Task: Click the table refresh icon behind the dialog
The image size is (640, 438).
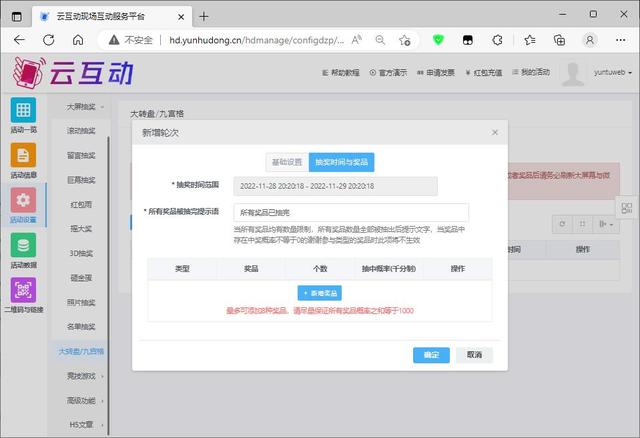Action: 562,224
